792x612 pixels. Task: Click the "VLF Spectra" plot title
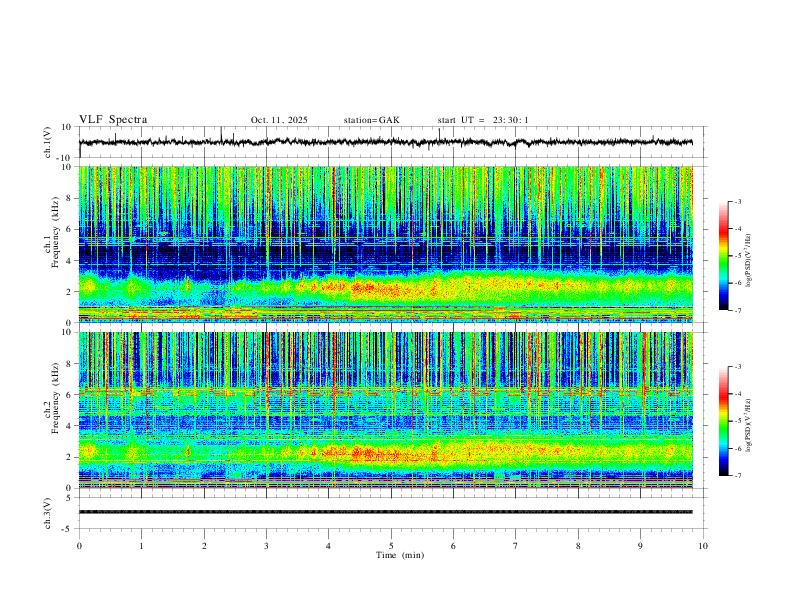(x=113, y=120)
